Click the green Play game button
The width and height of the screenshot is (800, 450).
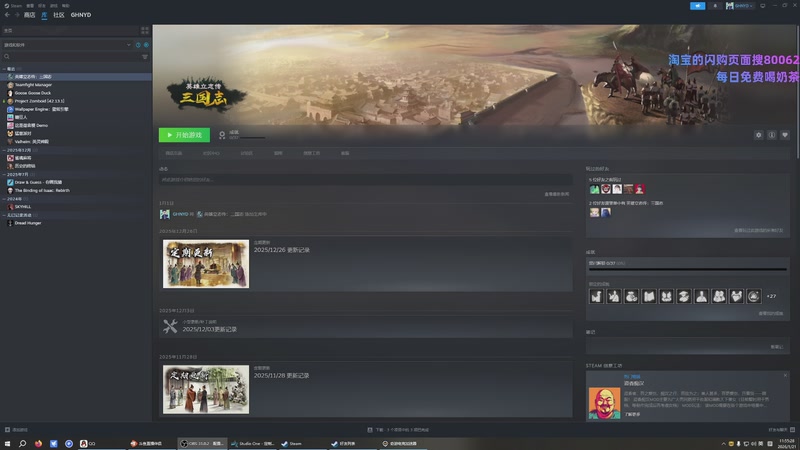tap(184, 135)
